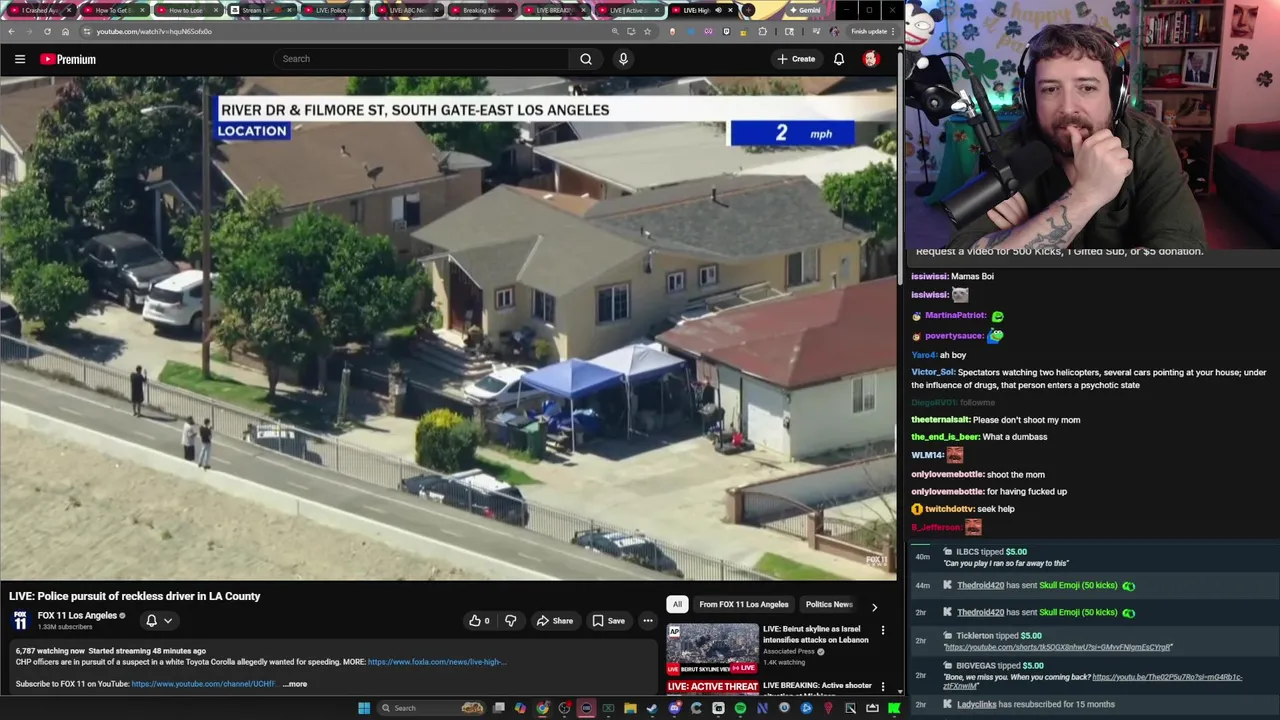Expand FOX 11 notification bell dropdown
The height and width of the screenshot is (720, 1280).
tap(159, 621)
